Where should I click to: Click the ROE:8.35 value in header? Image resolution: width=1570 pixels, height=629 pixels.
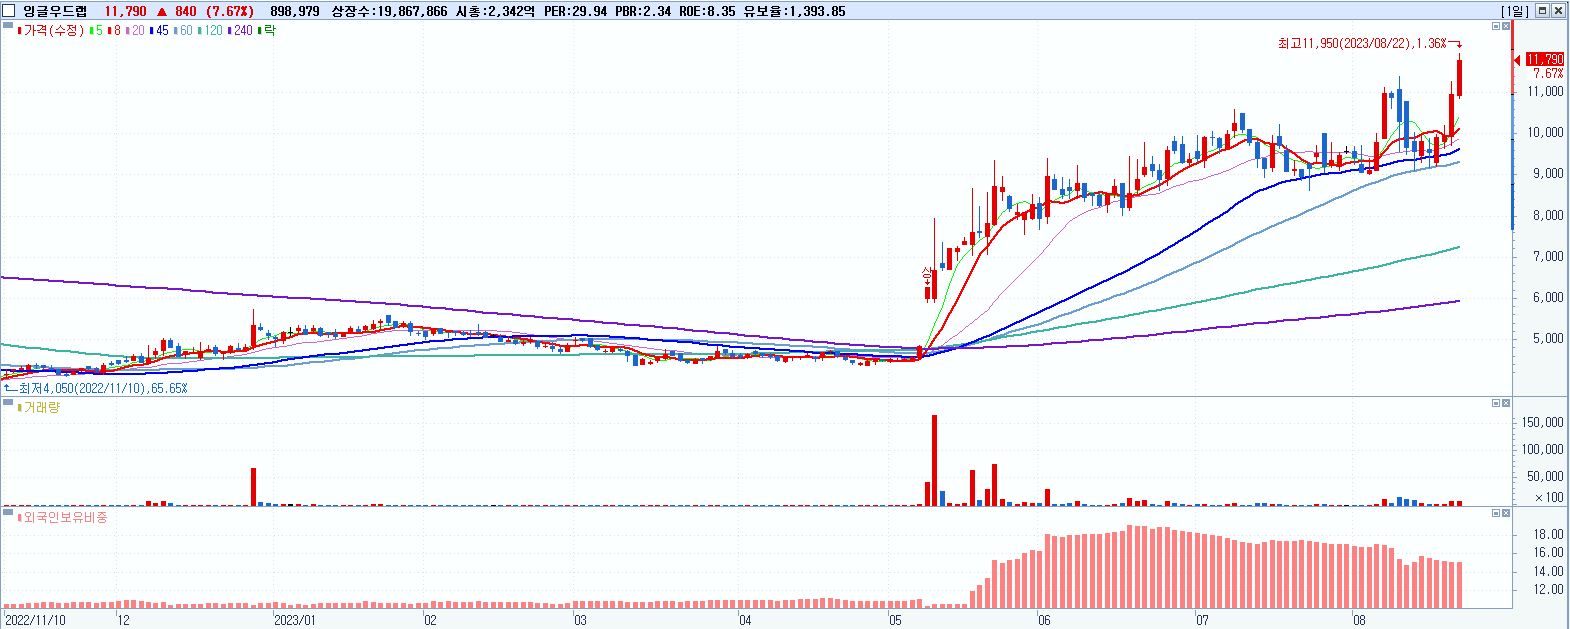707,11
